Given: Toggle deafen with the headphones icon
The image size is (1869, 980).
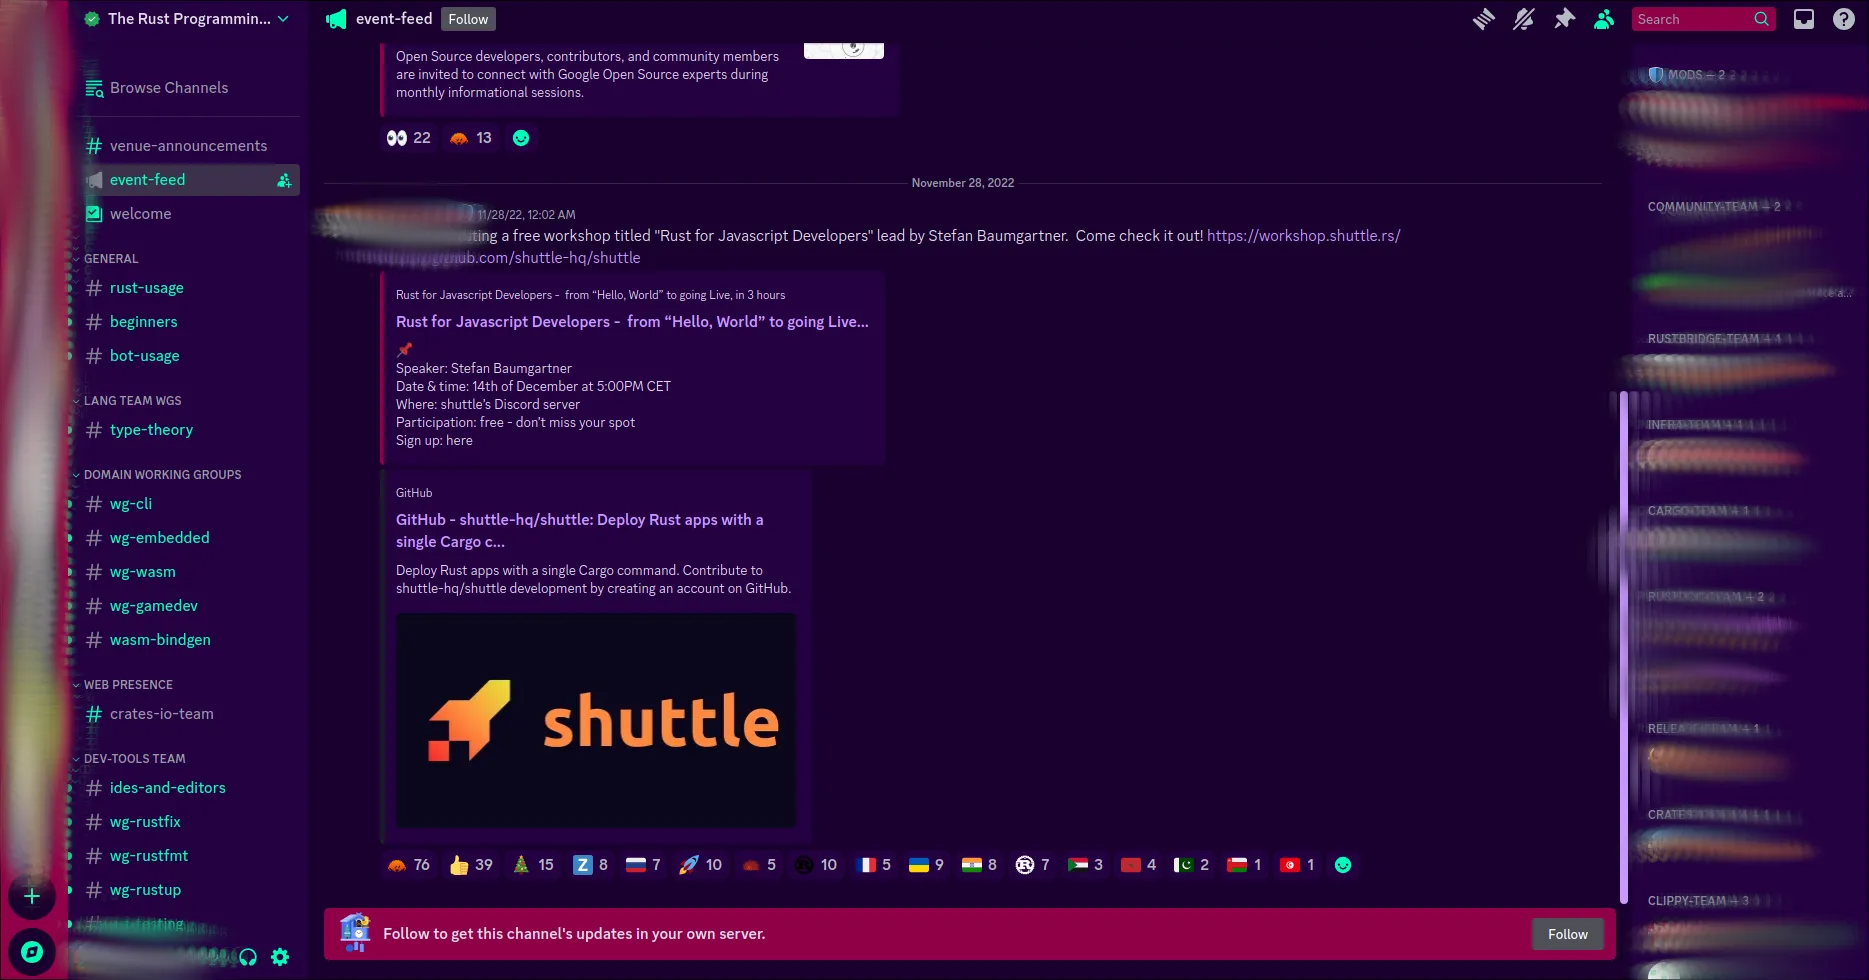Looking at the screenshot, I should coord(248,957).
